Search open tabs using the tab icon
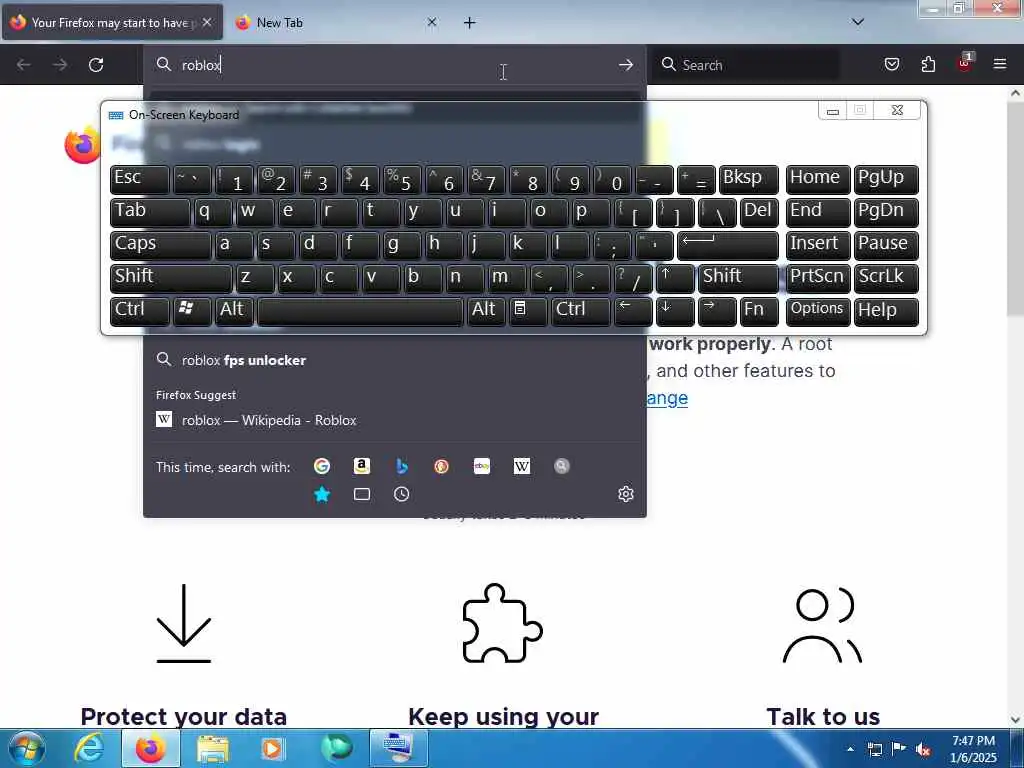 362,494
